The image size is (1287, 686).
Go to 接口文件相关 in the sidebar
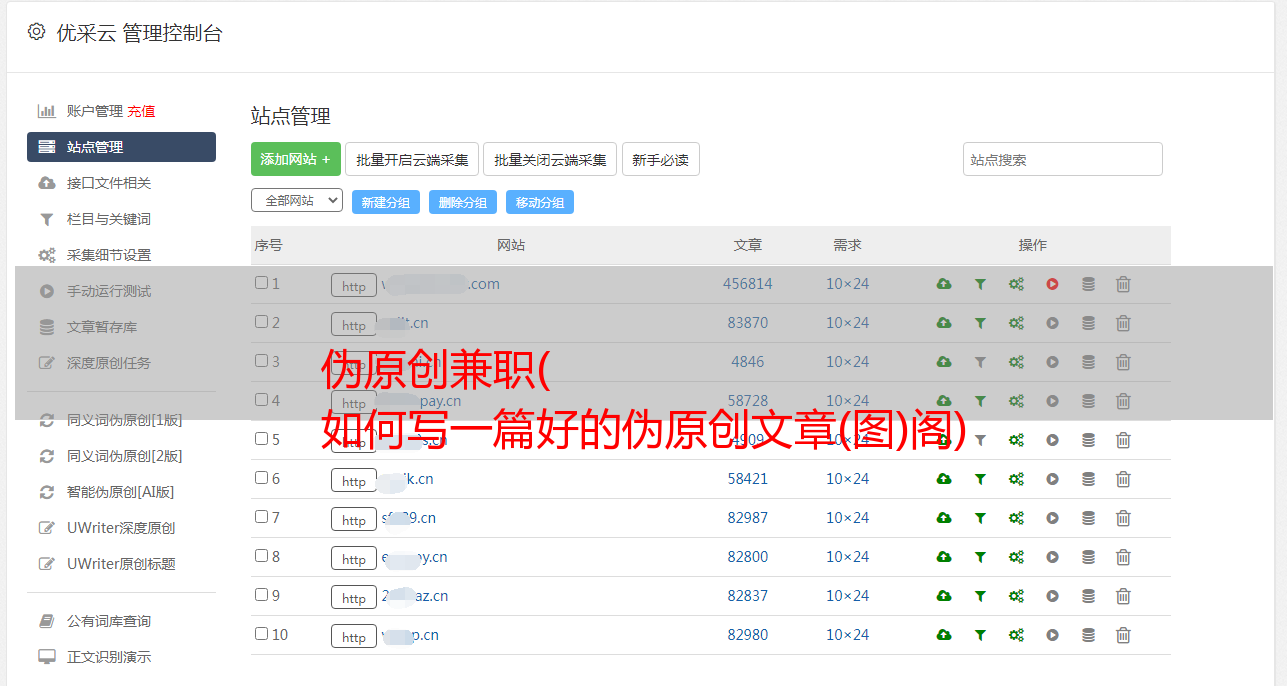tap(109, 183)
